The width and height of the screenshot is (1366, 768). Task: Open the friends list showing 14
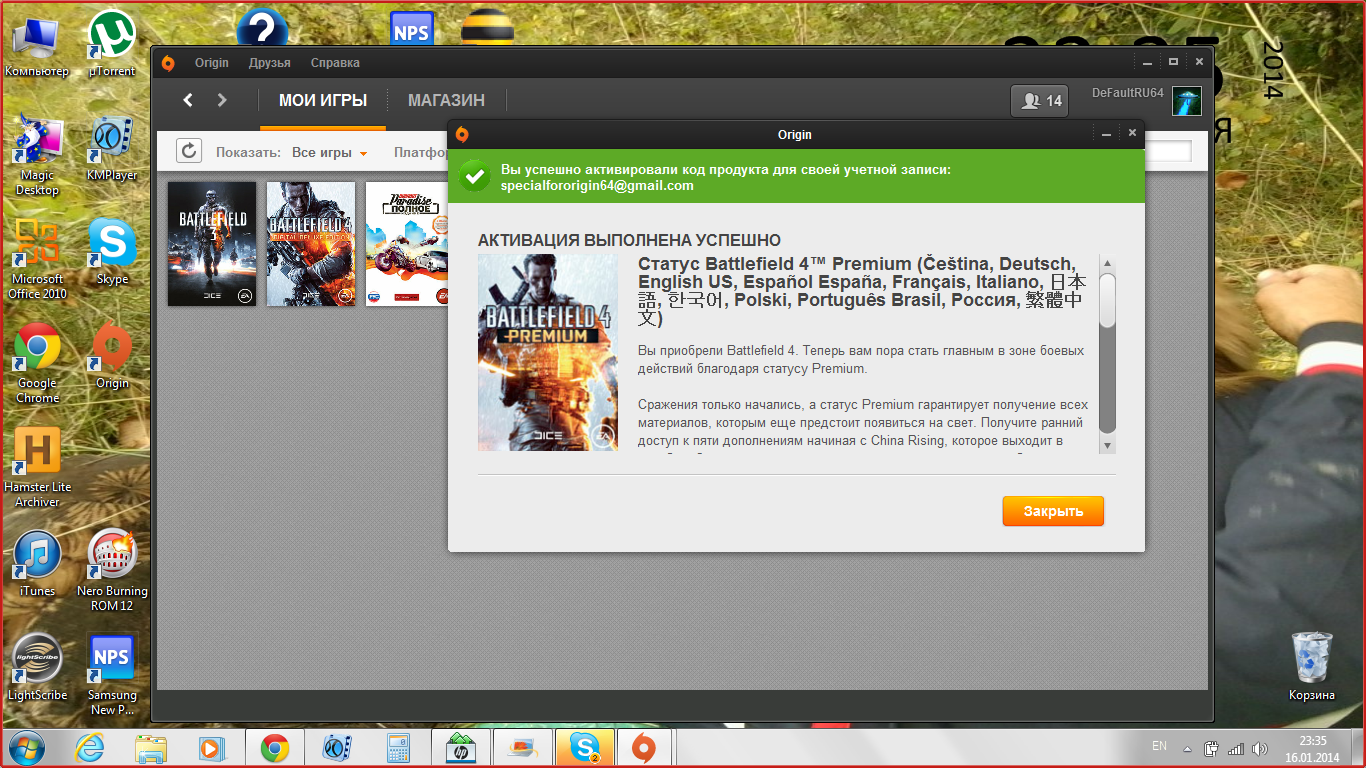coord(1040,101)
